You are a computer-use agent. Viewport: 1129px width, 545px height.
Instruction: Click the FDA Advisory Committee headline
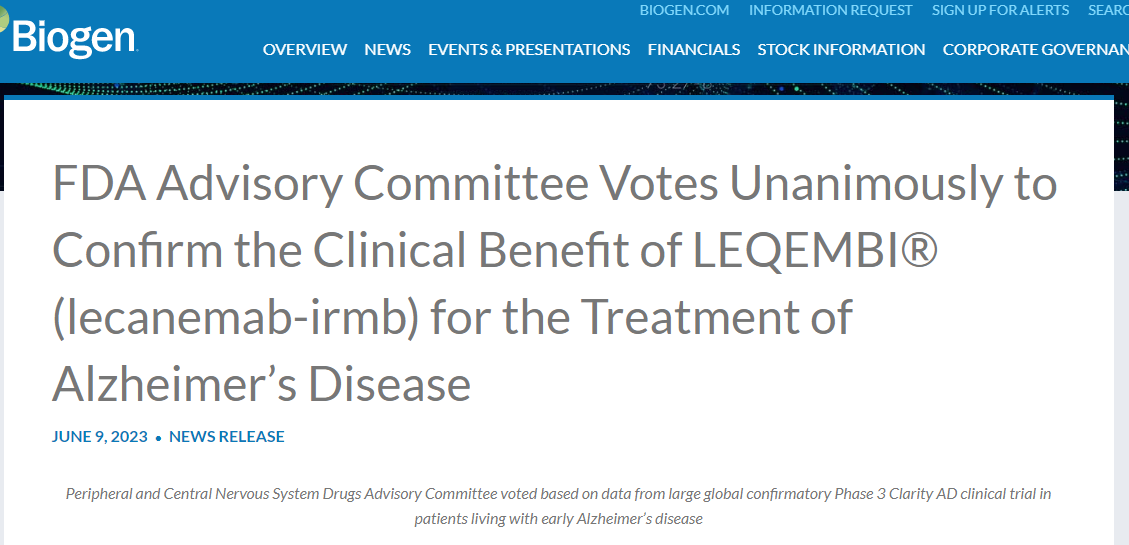(x=554, y=184)
